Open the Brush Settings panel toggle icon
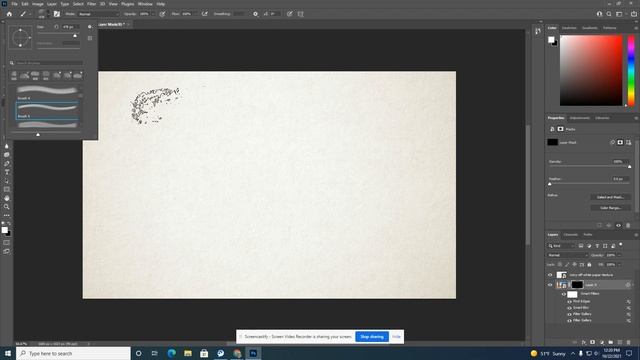The width and height of the screenshot is (640, 360). pyautogui.click(x=57, y=14)
